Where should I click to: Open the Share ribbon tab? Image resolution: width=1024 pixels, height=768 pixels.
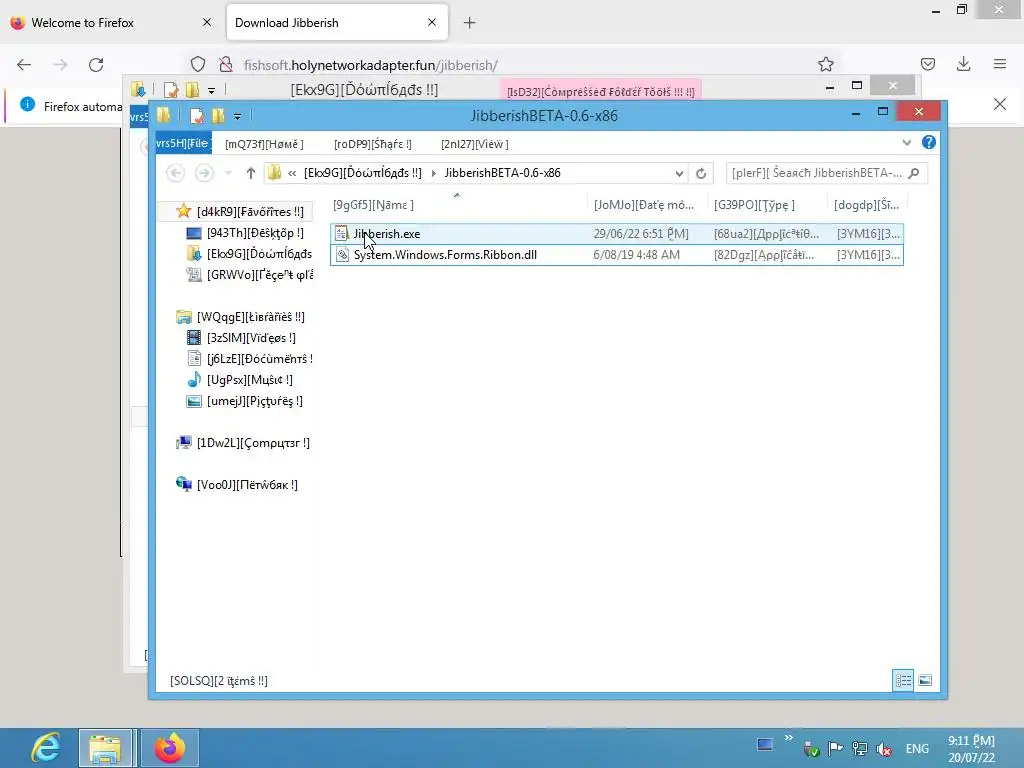[372, 144]
